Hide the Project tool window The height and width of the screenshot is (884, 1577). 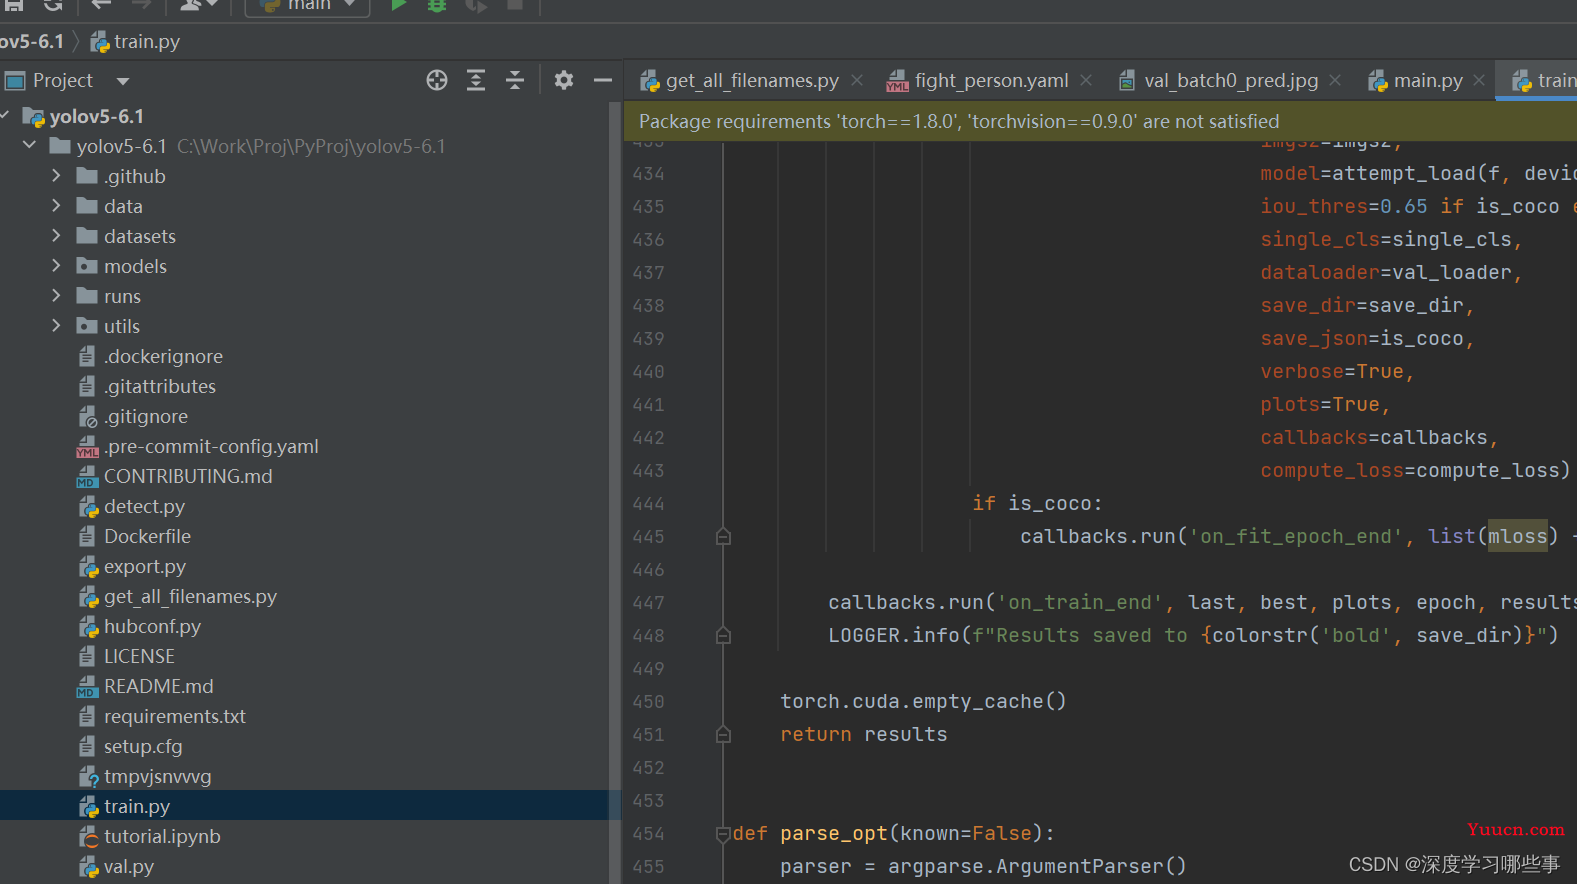click(602, 80)
